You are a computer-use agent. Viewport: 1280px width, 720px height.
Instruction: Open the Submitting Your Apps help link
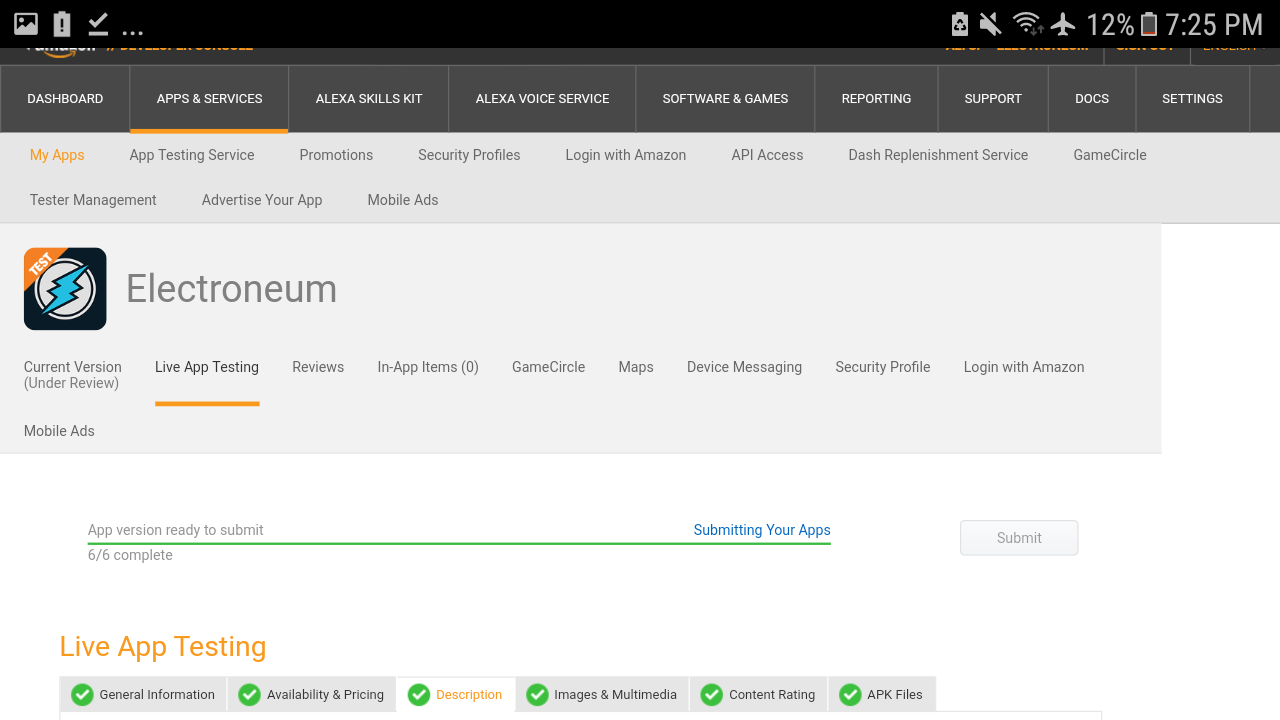click(x=762, y=530)
